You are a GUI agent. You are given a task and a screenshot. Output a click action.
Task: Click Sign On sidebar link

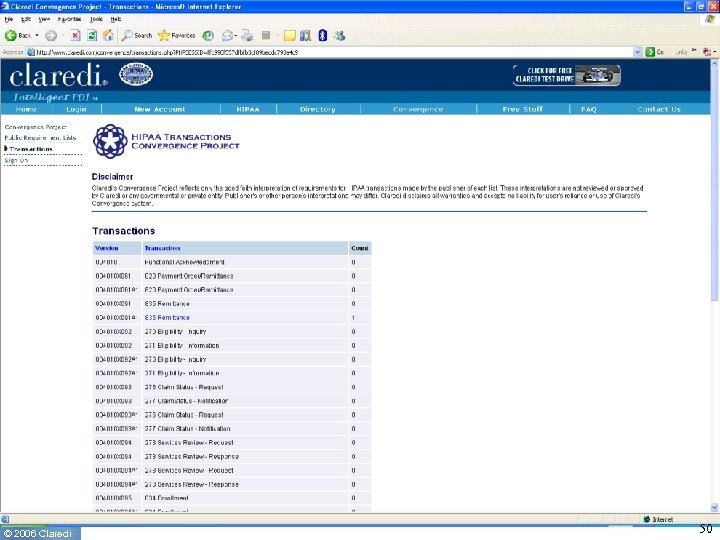point(16,161)
